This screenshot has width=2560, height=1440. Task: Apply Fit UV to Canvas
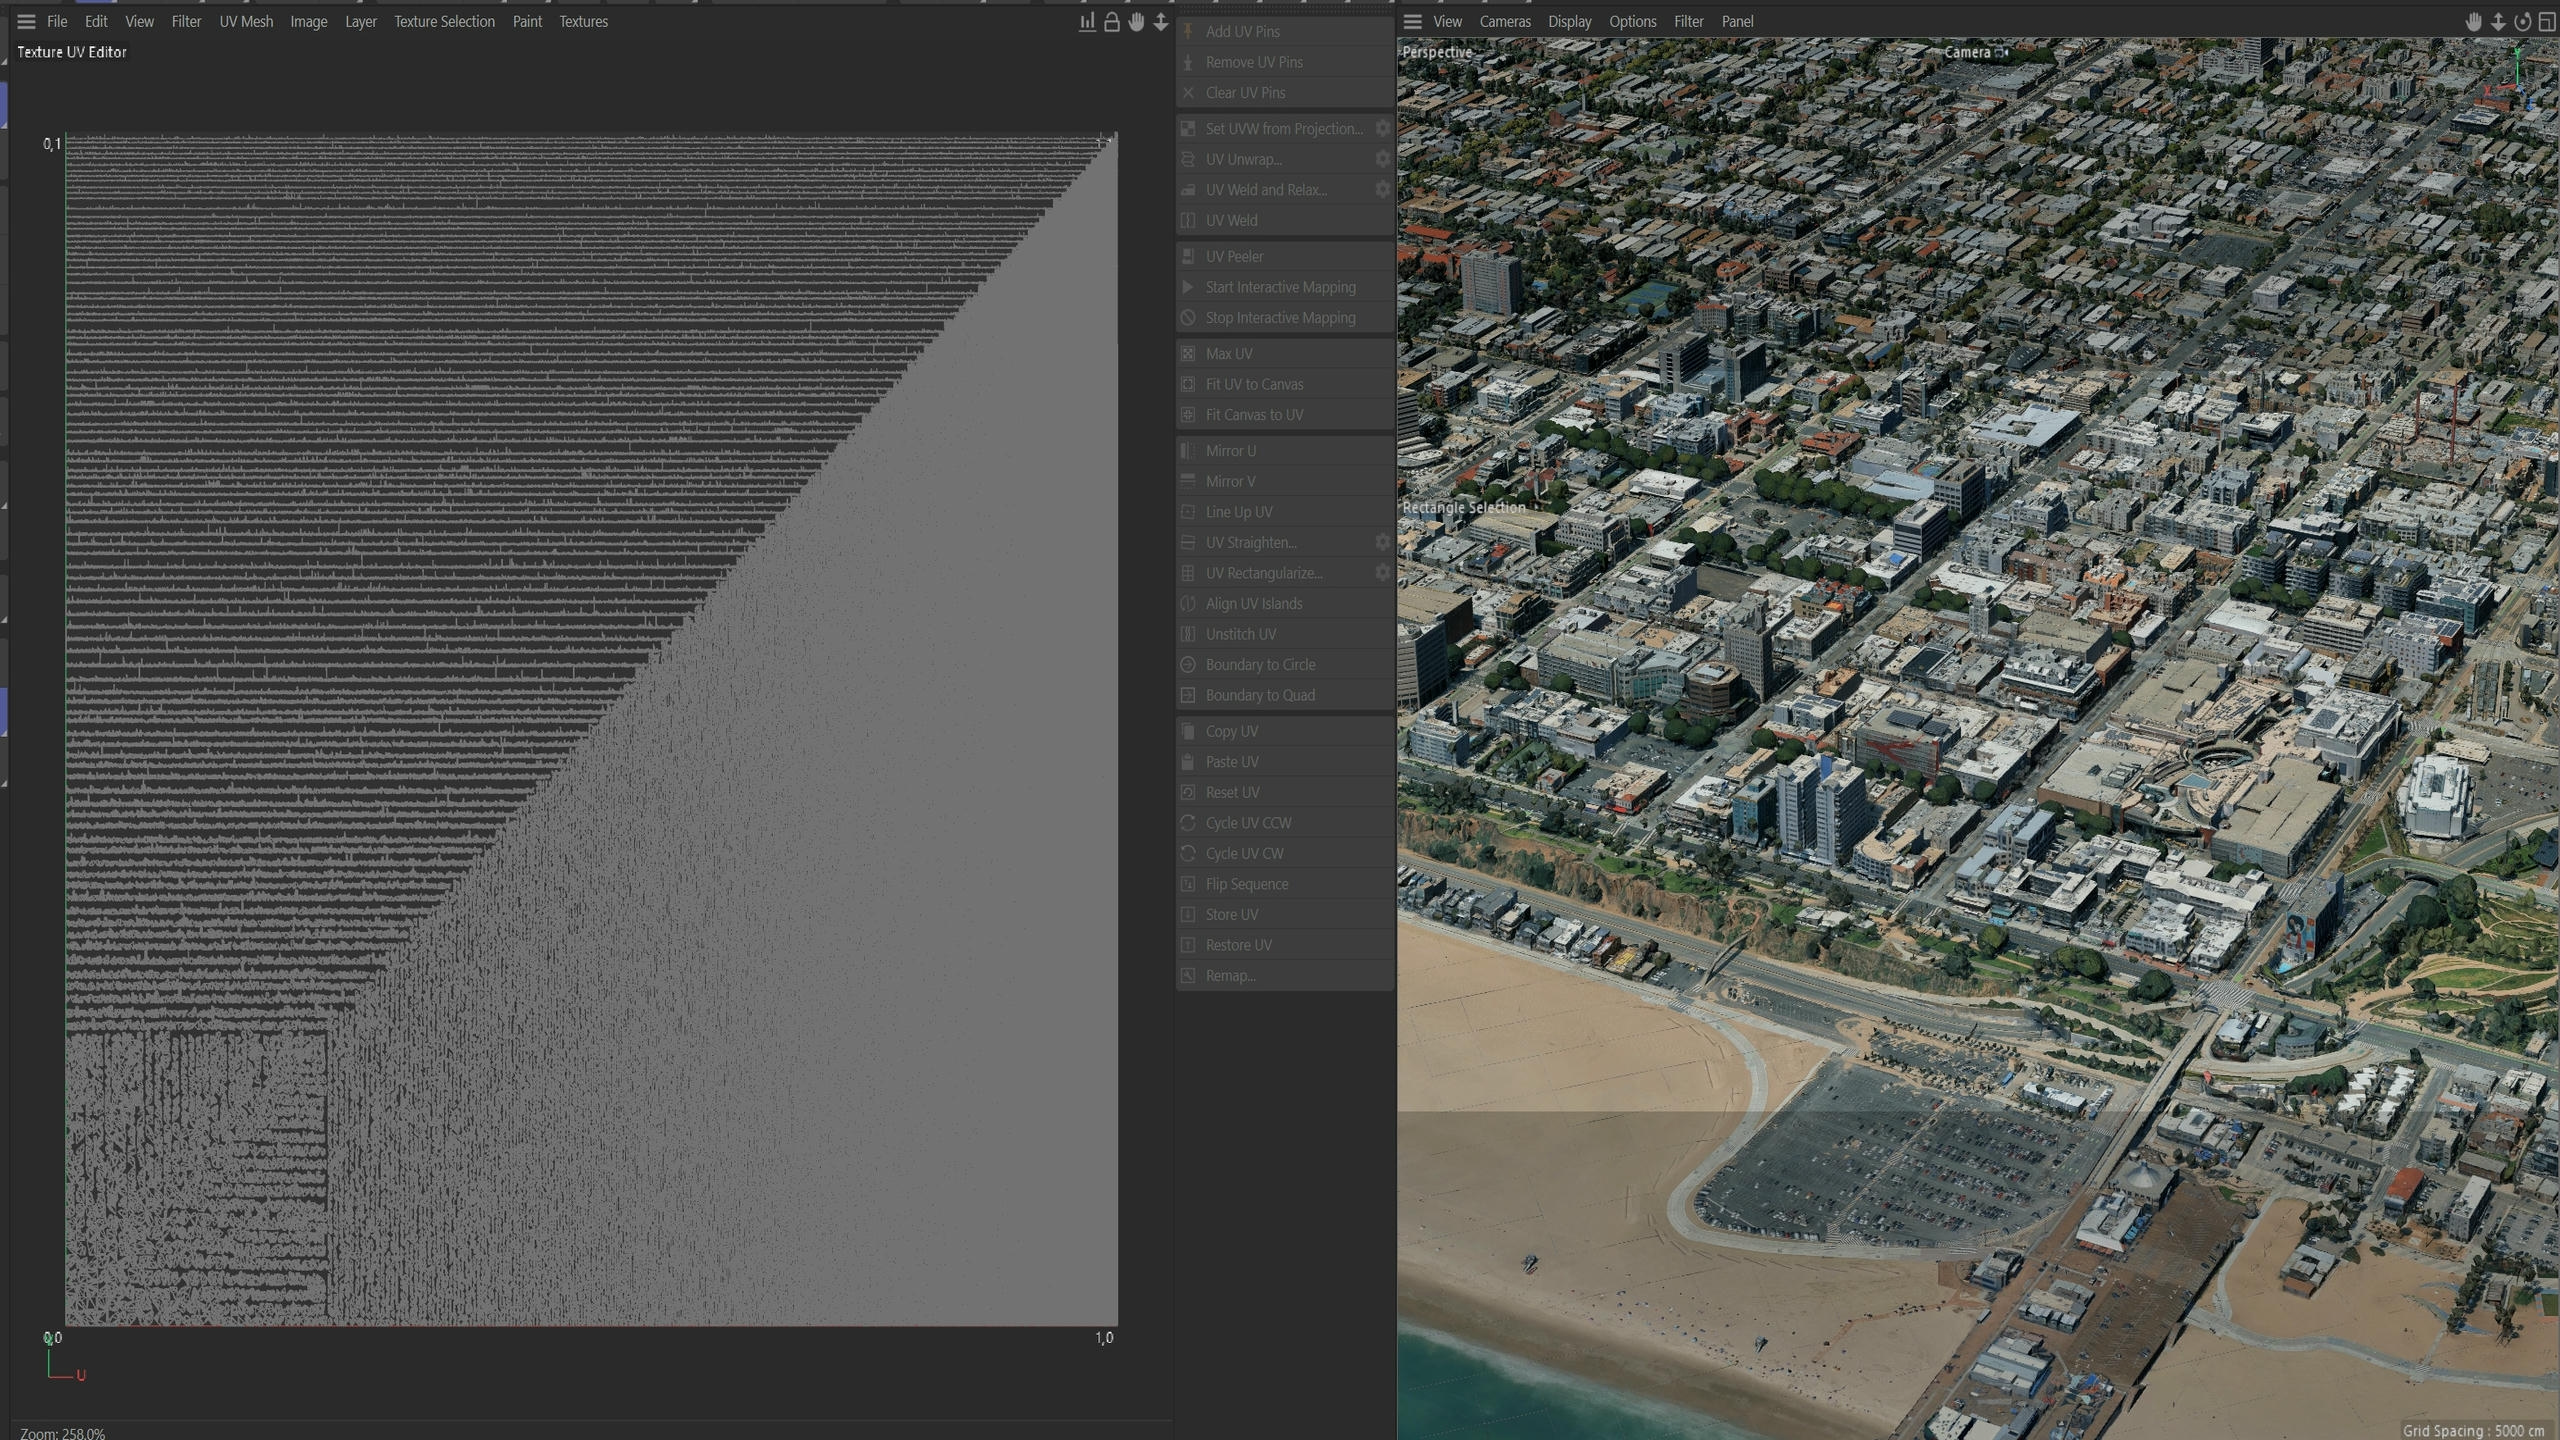tap(1285, 384)
